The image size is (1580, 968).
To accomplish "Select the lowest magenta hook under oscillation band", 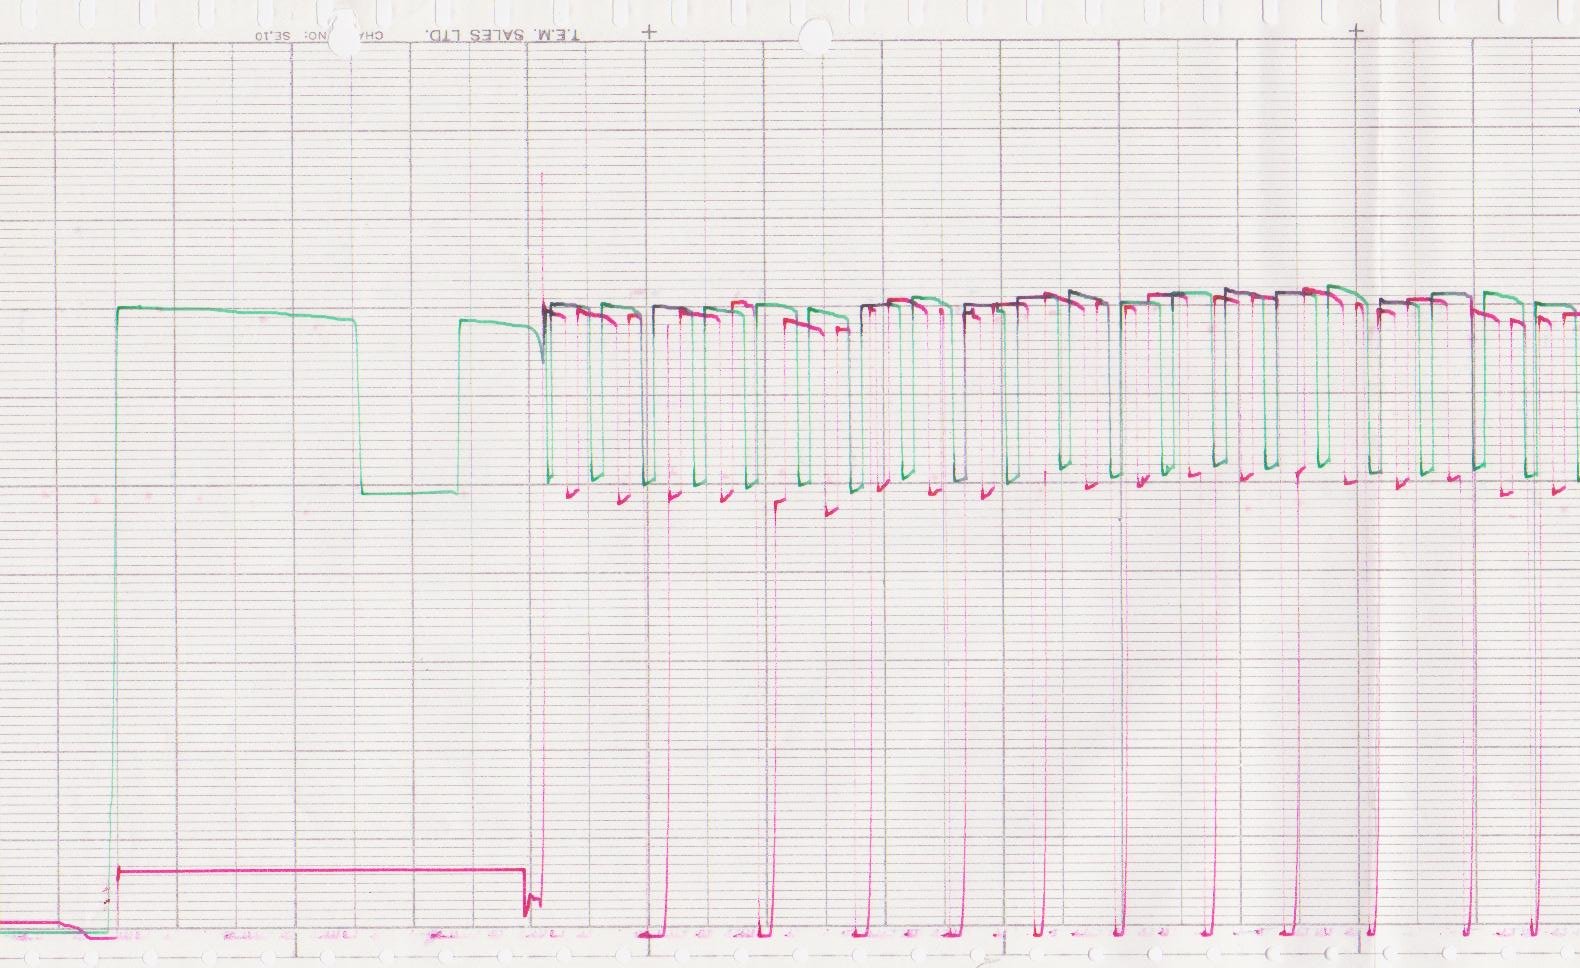I will pyautogui.click(x=831, y=512).
